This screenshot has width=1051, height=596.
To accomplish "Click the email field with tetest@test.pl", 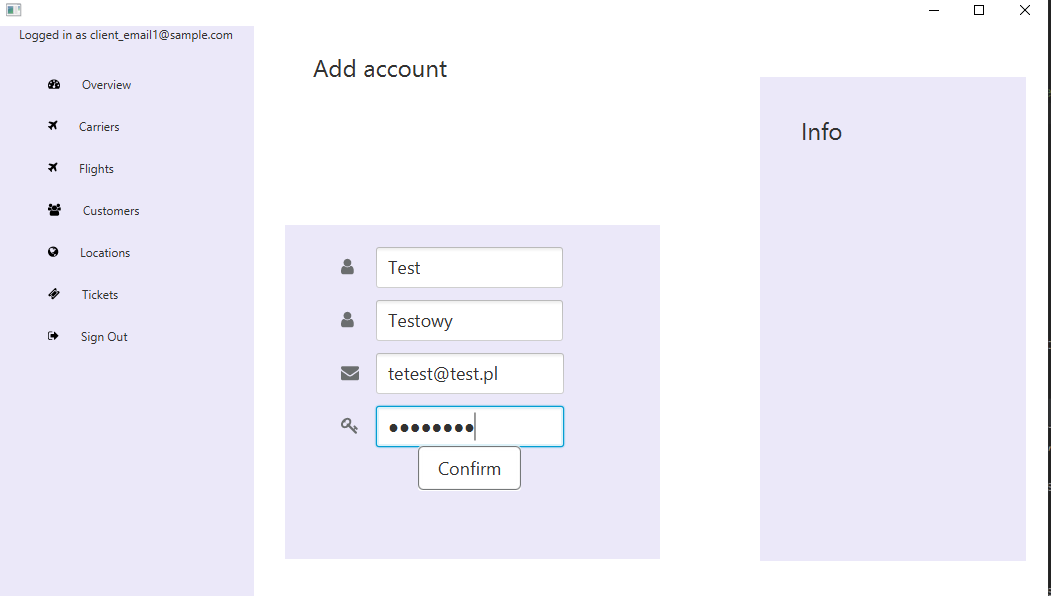I will 469,373.
